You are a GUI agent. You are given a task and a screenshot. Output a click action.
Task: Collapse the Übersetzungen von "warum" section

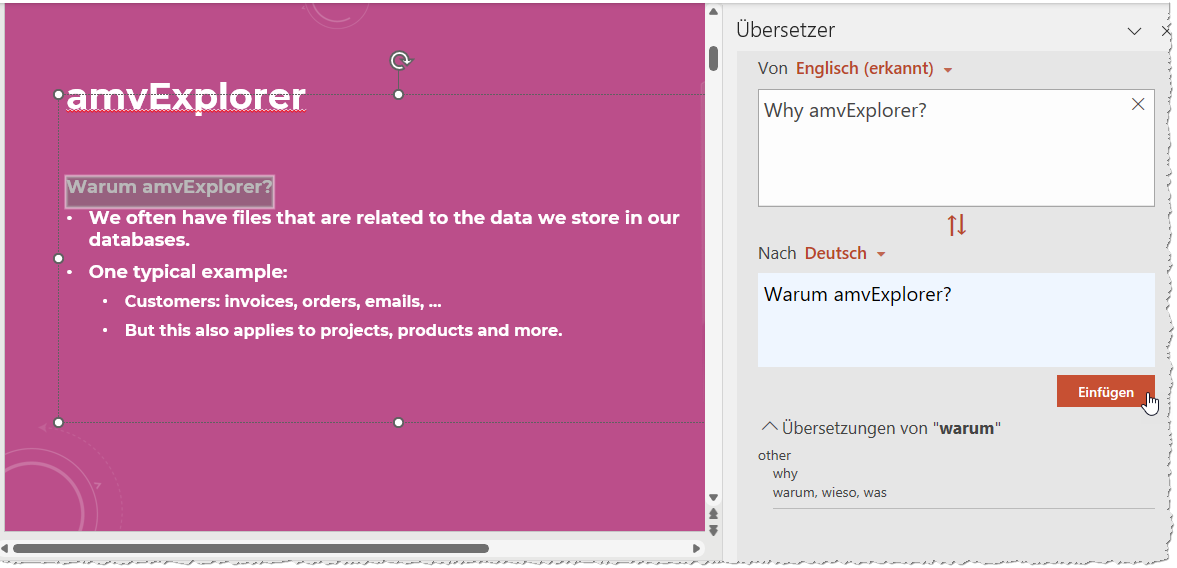[769, 427]
